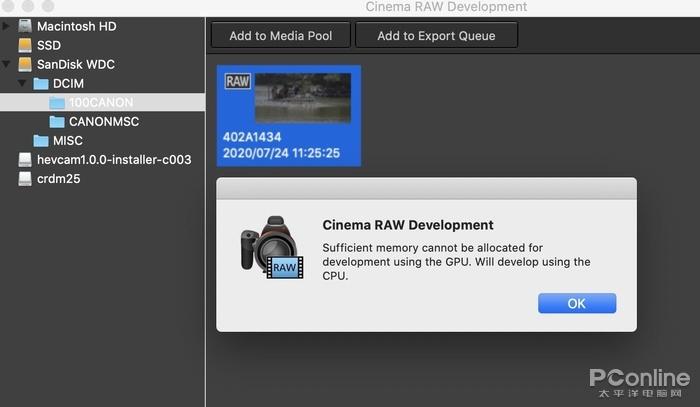700x407 pixels.
Task: Select the crdm25 disk icon
Action: tap(25, 179)
